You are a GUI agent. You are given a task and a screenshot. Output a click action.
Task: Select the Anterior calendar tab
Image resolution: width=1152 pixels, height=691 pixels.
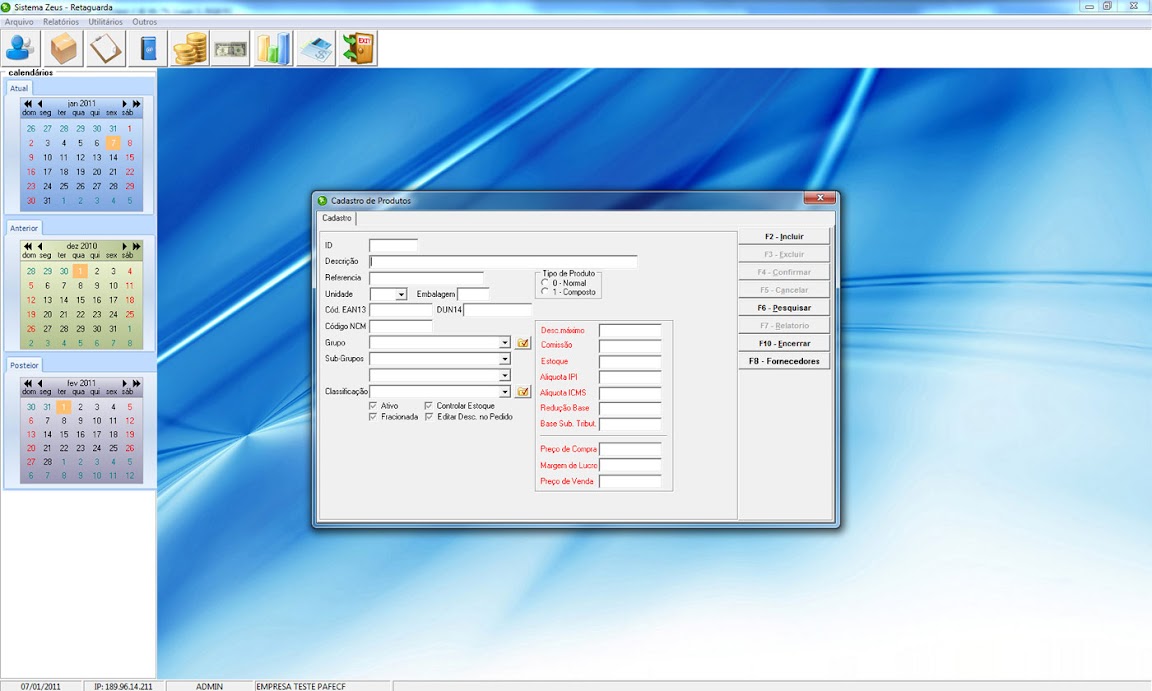coord(24,228)
